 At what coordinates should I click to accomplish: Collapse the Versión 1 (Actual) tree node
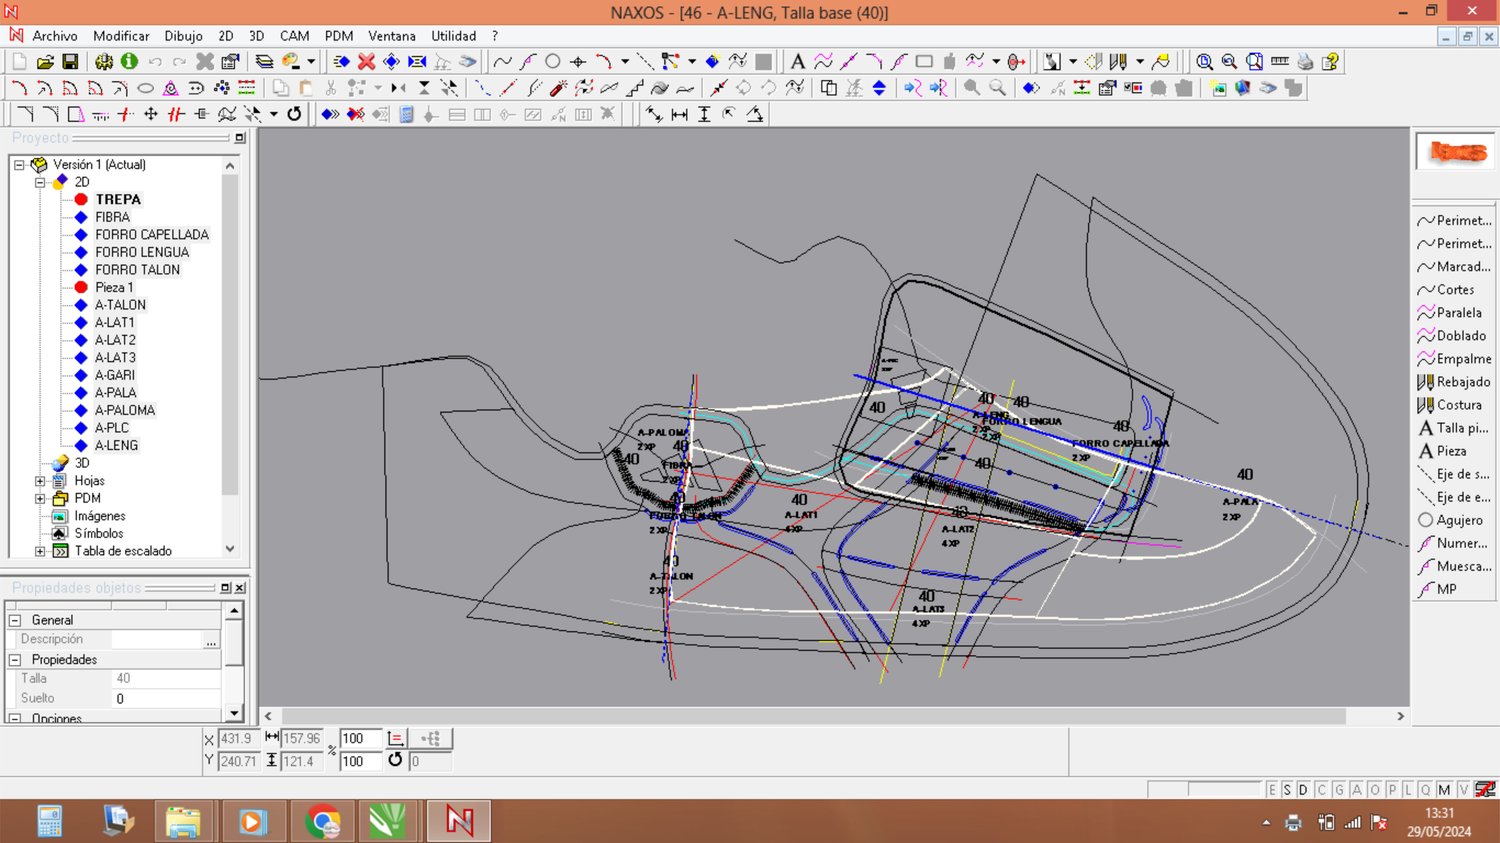click(19, 165)
